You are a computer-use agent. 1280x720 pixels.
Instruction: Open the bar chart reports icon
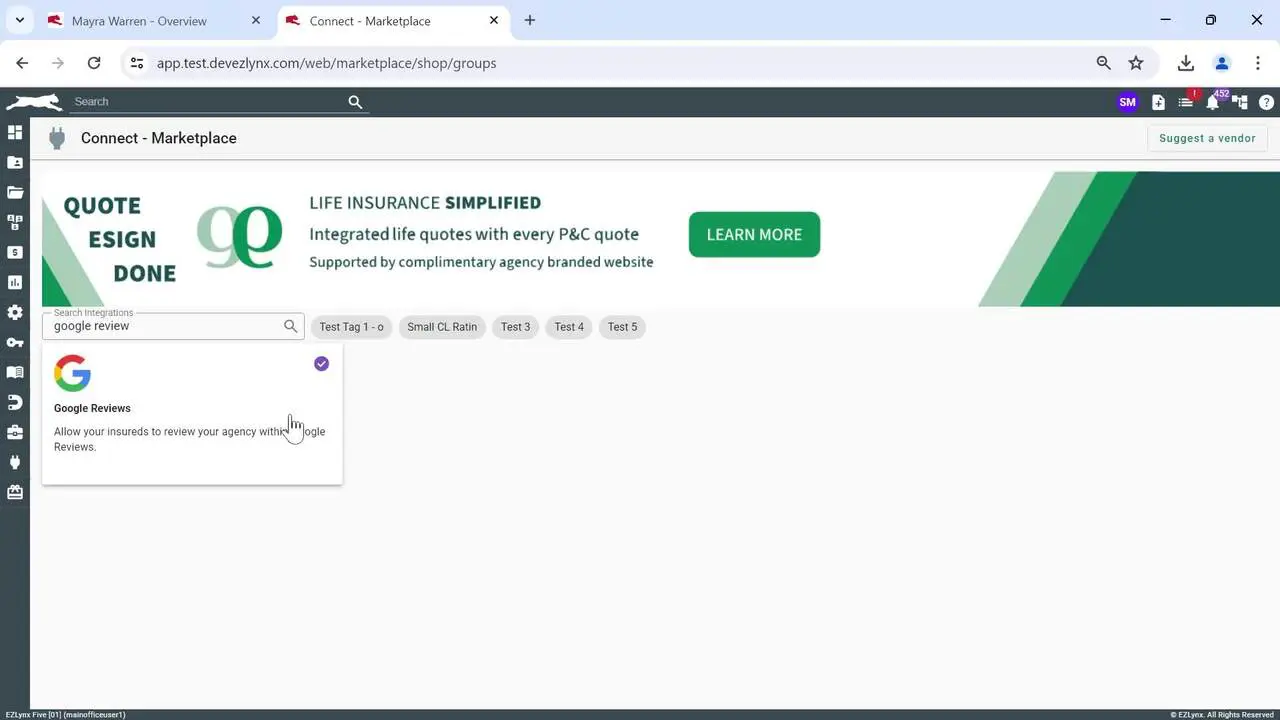tap(15, 282)
